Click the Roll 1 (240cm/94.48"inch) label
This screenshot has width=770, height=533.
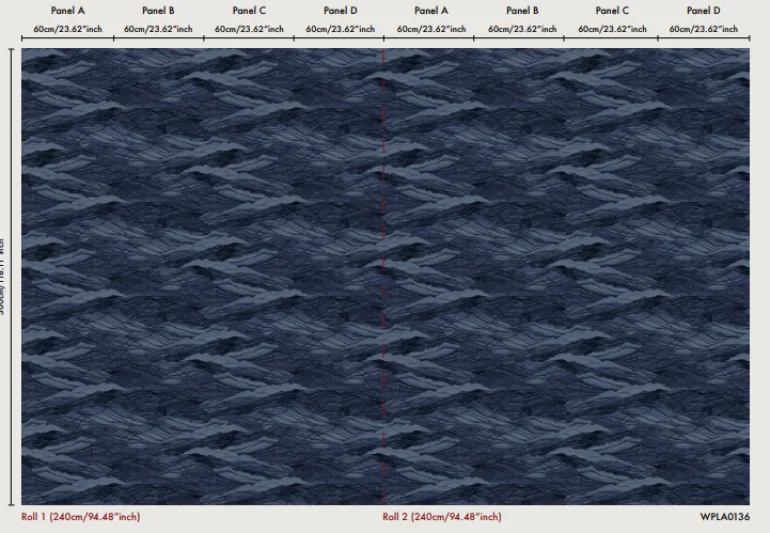tap(81, 517)
